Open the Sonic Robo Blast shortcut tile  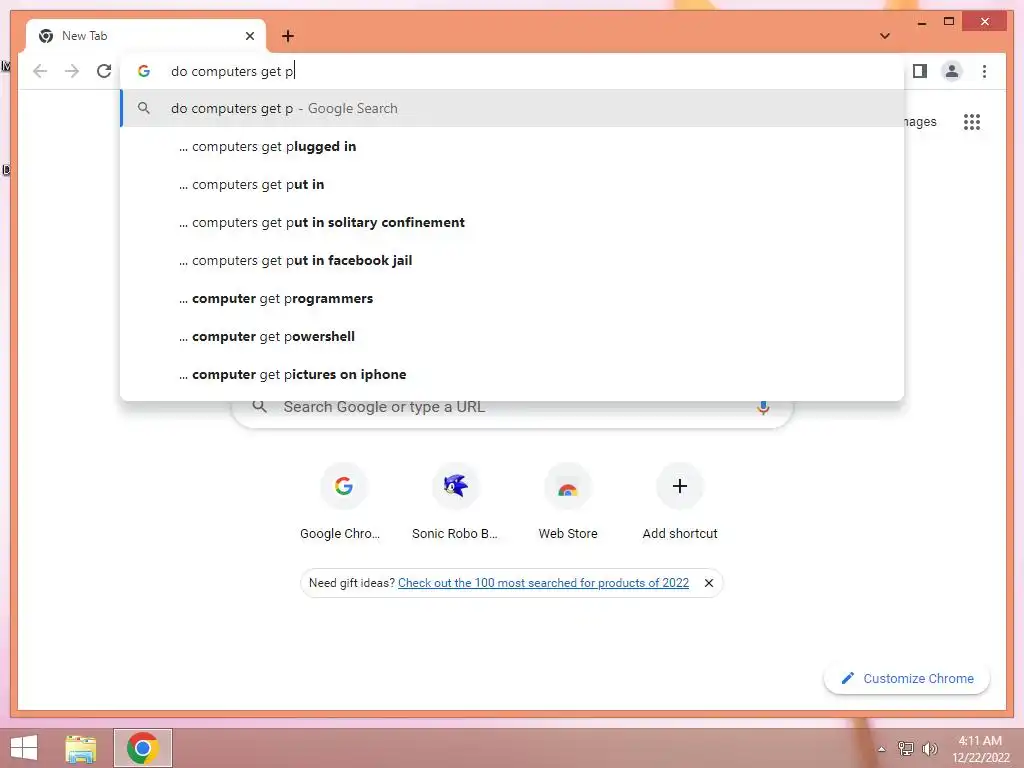[455, 502]
